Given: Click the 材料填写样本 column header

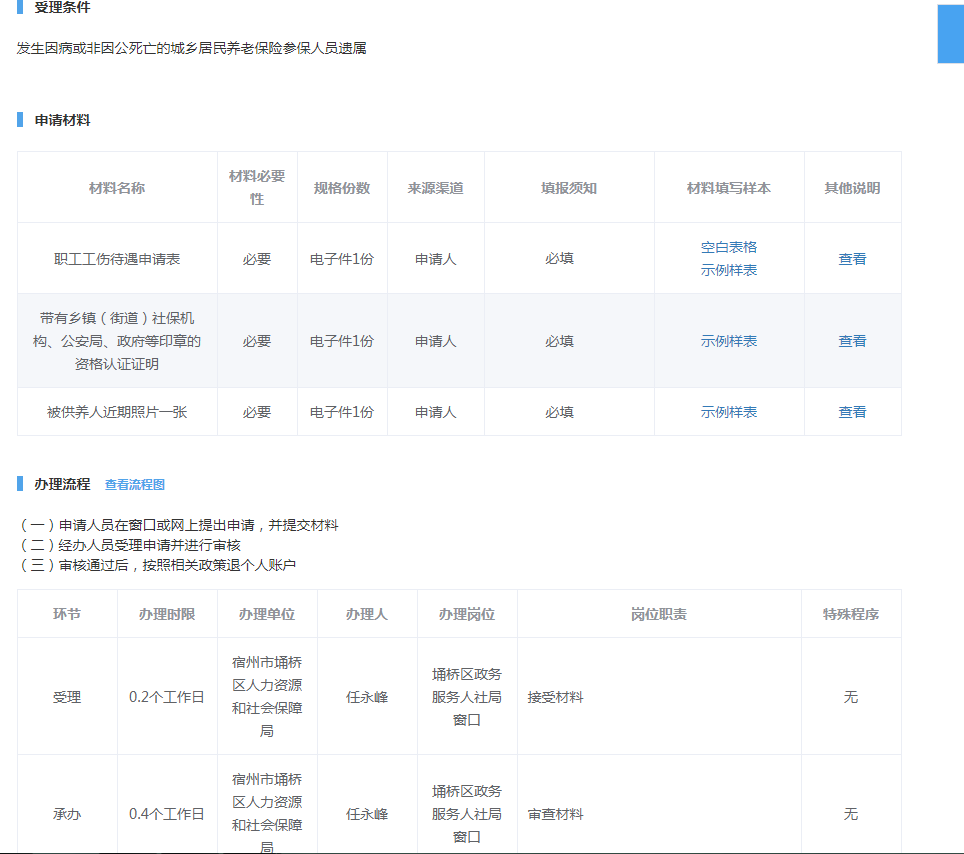Looking at the screenshot, I should tap(728, 188).
